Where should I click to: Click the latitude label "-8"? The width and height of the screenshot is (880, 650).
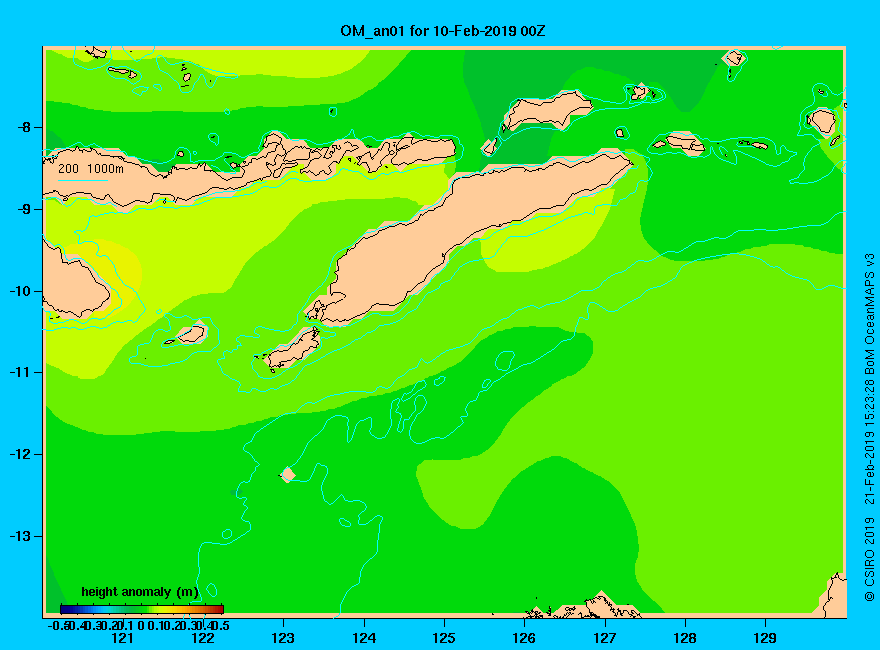pyautogui.click(x=24, y=127)
